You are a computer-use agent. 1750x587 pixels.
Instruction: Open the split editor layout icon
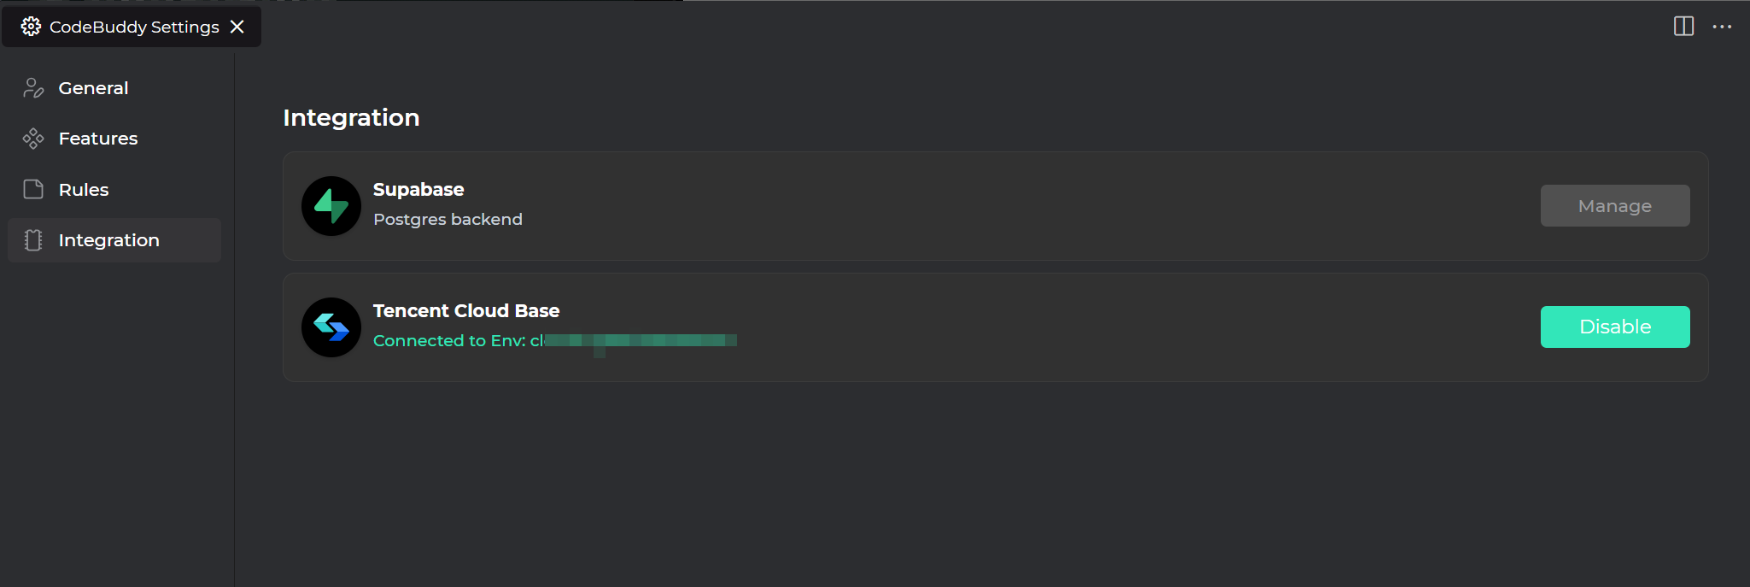pos(1683,26)
